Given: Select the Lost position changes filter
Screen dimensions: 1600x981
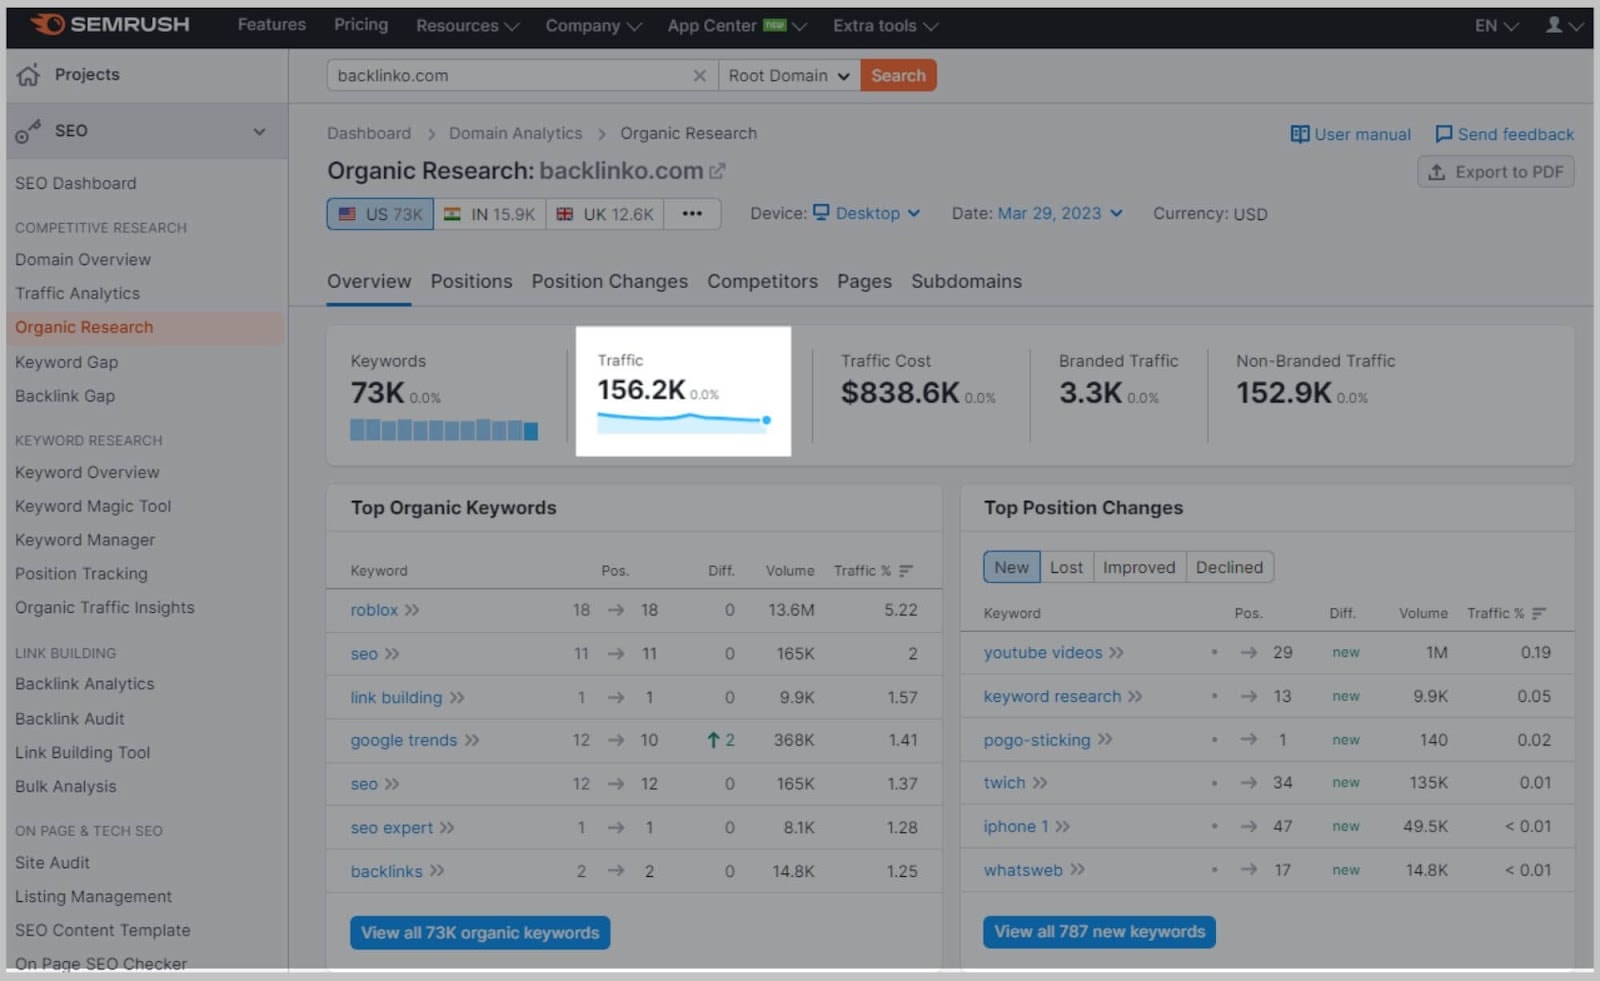Looking at the screenshot, I should click(1066, 568).
